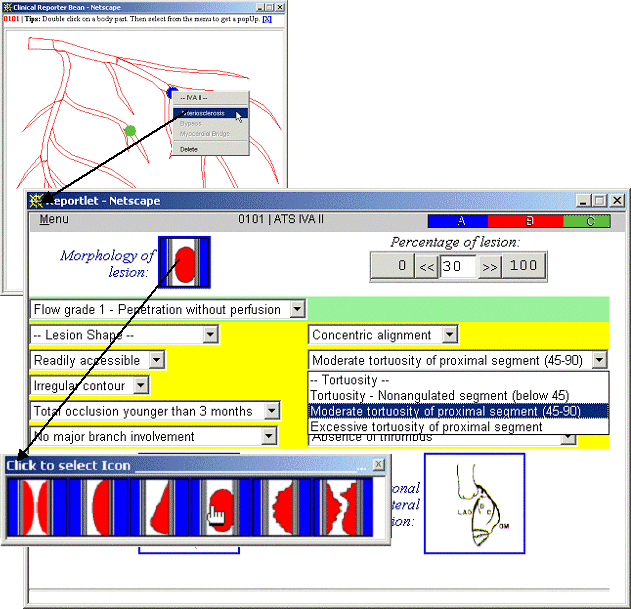The width and height of the screenshot is (631, 609).
Task: Open the Menu in Reportlet window
Action: [x=54, y=220]
